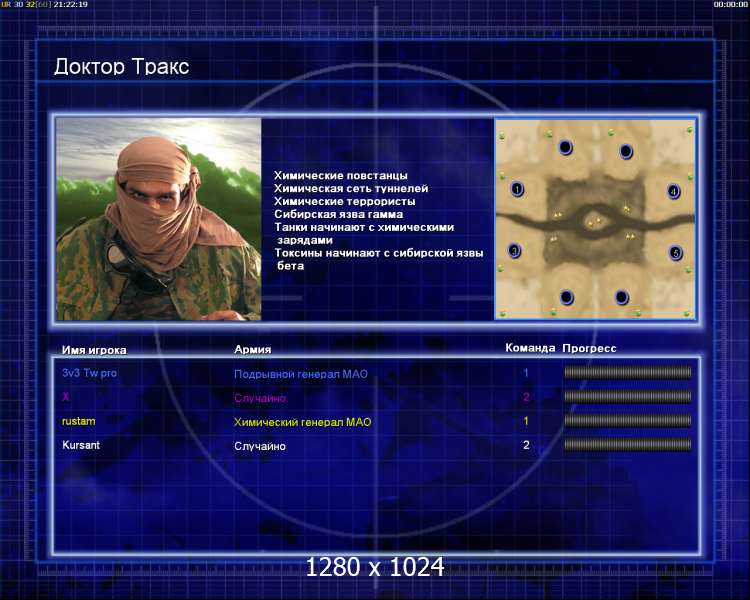This screenshot has height=600, width=750.
Task: Select player name Kursant
Action: coord(81,445)
